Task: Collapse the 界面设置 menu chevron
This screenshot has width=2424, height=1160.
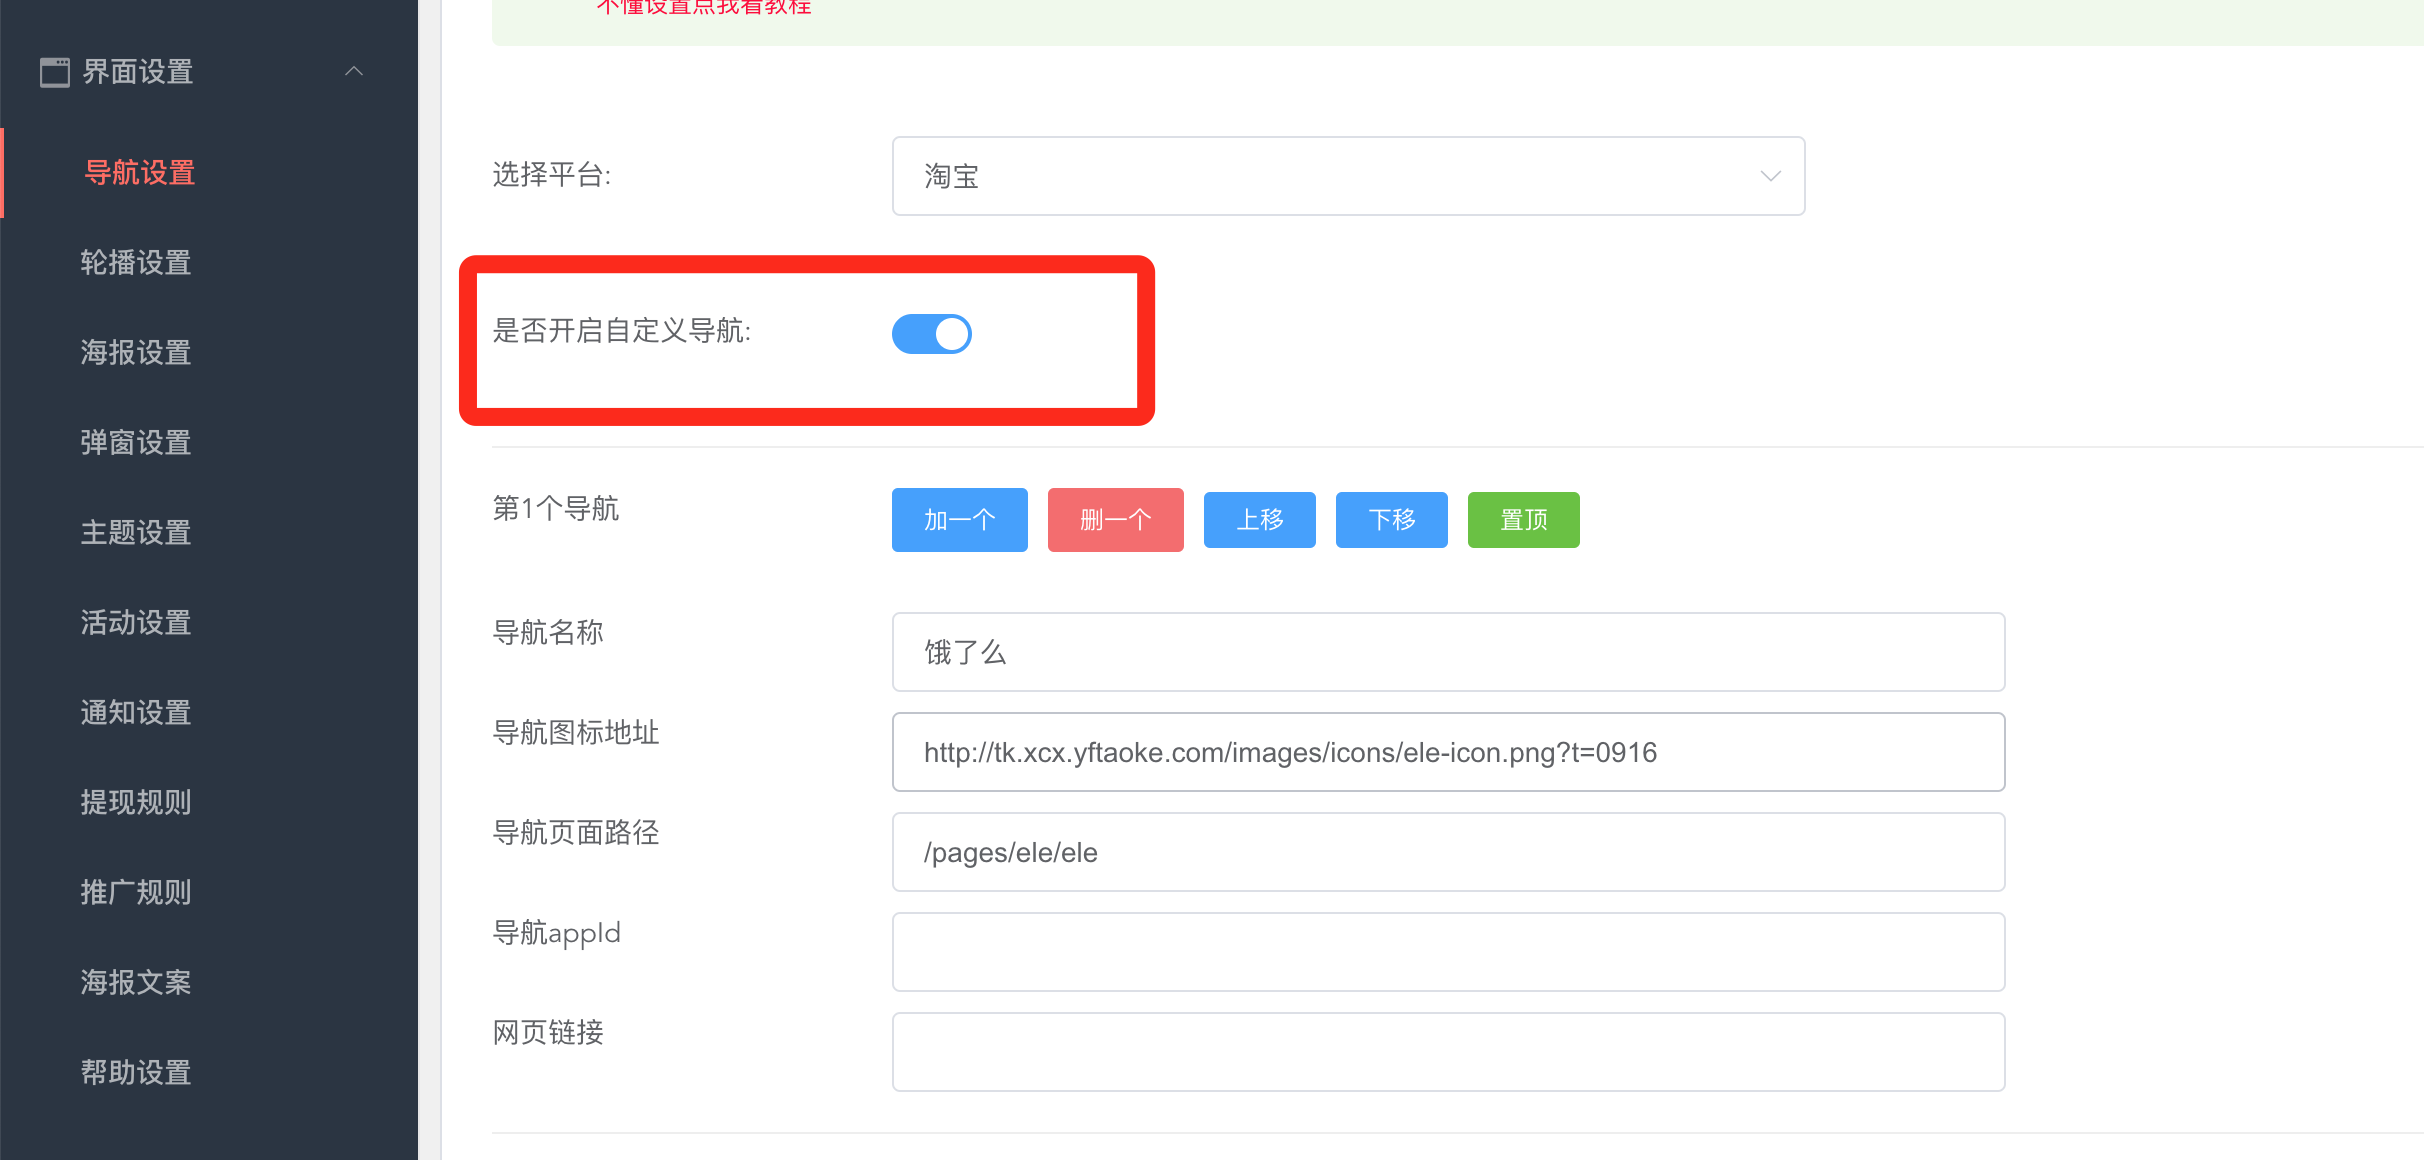Action: 353,71
